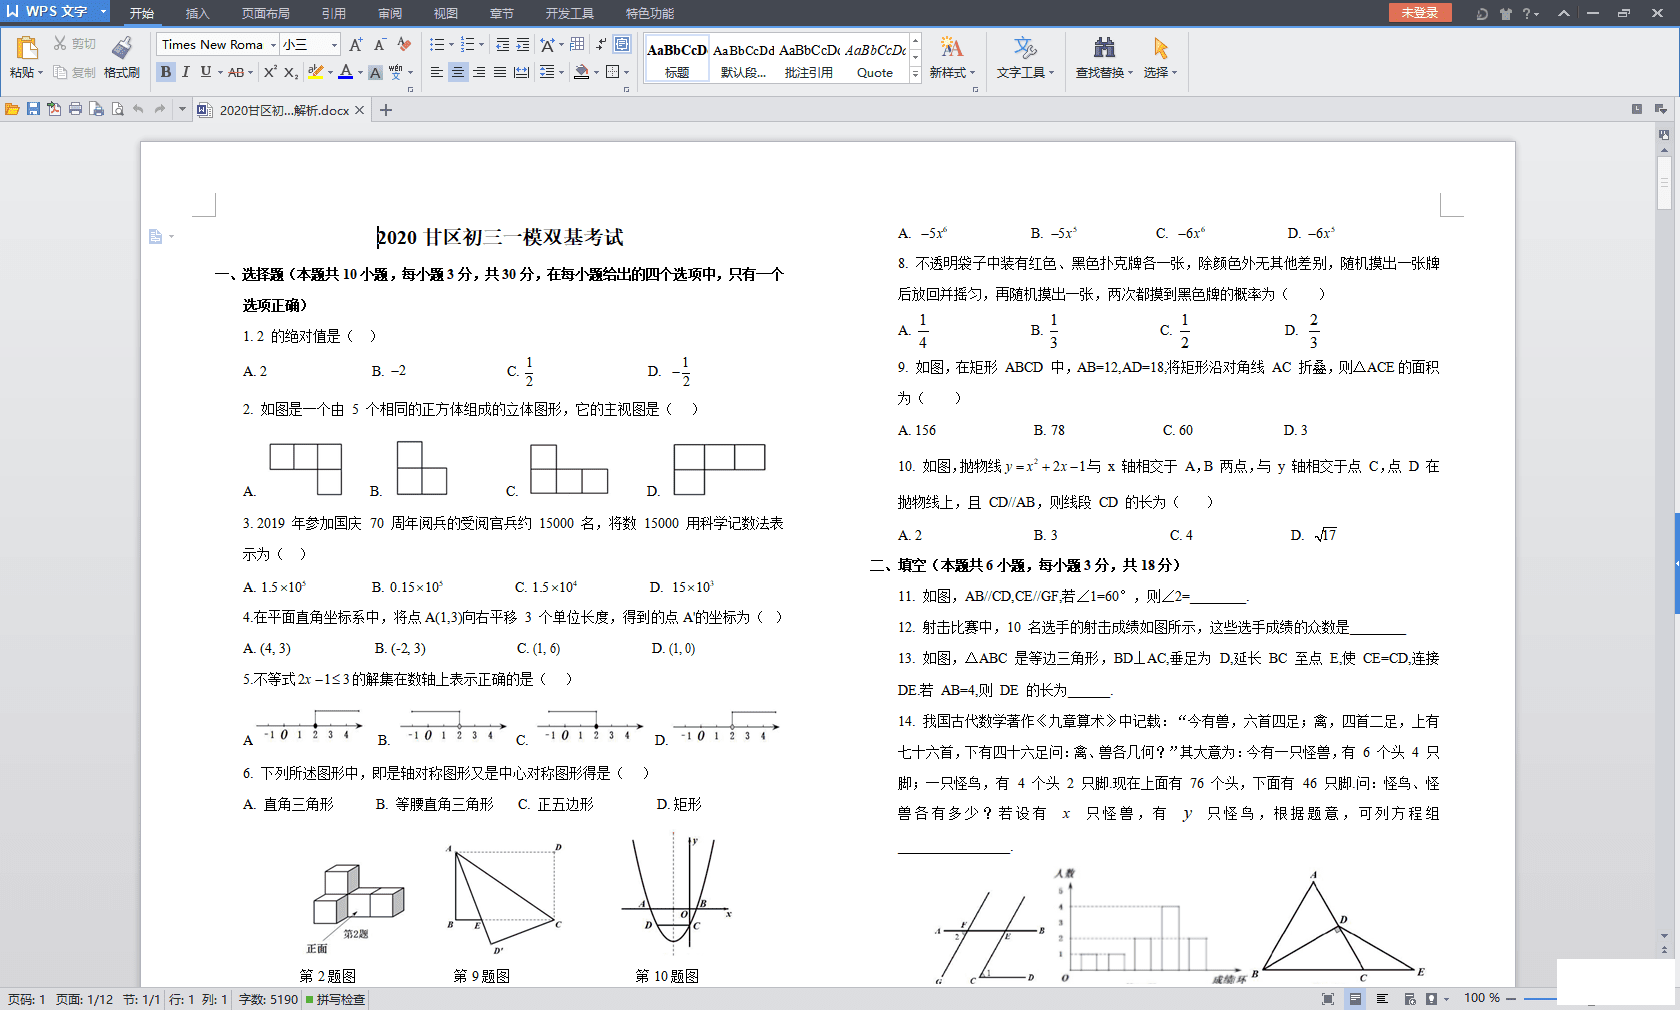Click the Cut scissors icon

point(60,44)
